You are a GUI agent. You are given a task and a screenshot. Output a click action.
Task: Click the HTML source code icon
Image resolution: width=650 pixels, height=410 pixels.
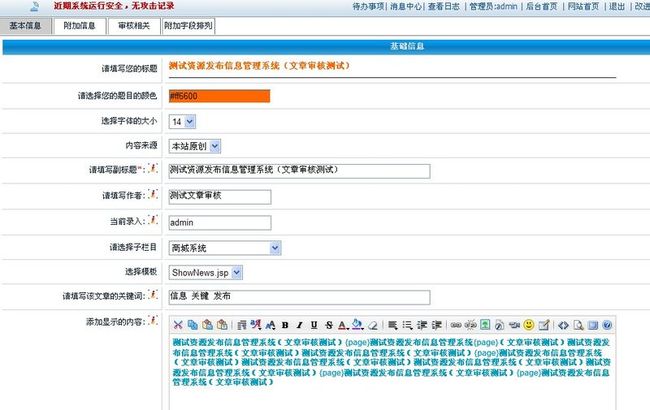[x=563, y=325]
